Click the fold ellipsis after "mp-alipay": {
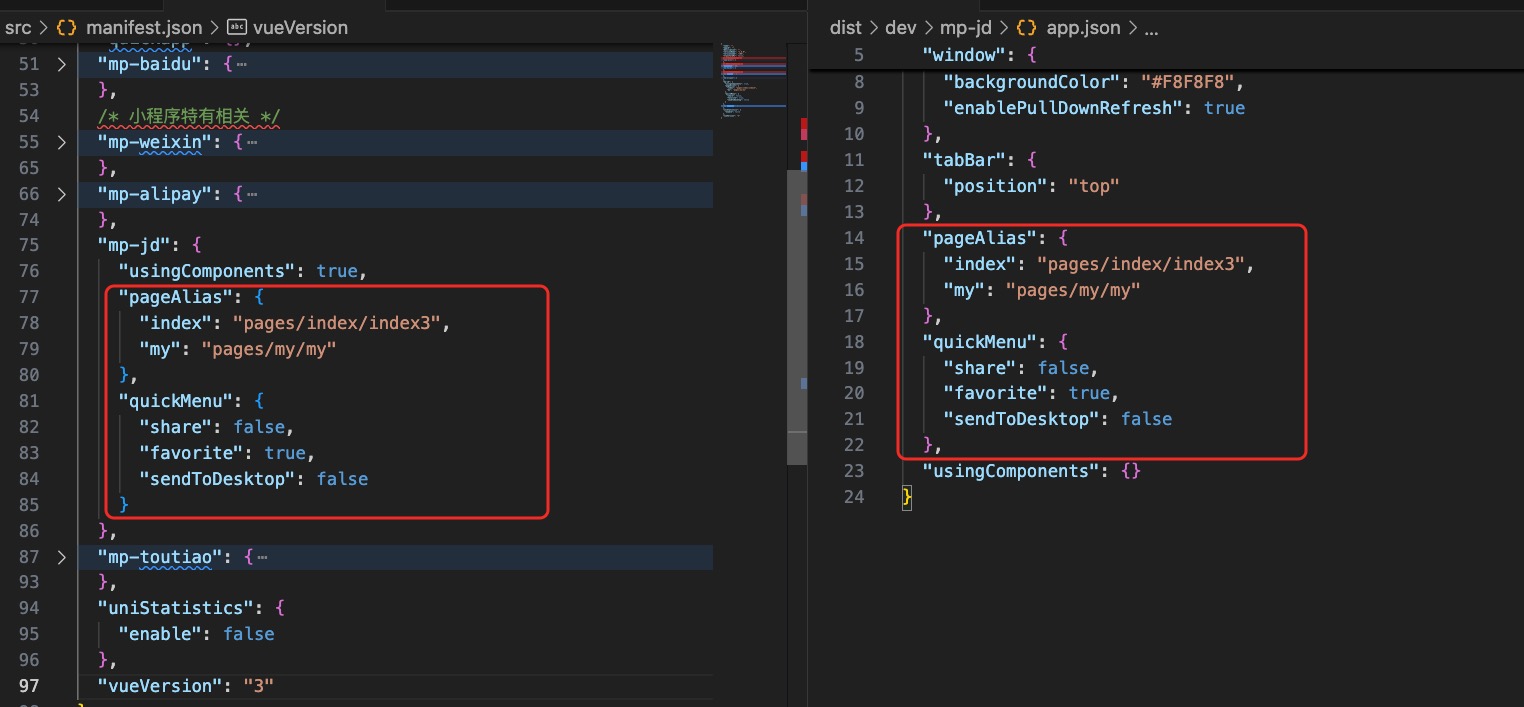 pos(251,194)
